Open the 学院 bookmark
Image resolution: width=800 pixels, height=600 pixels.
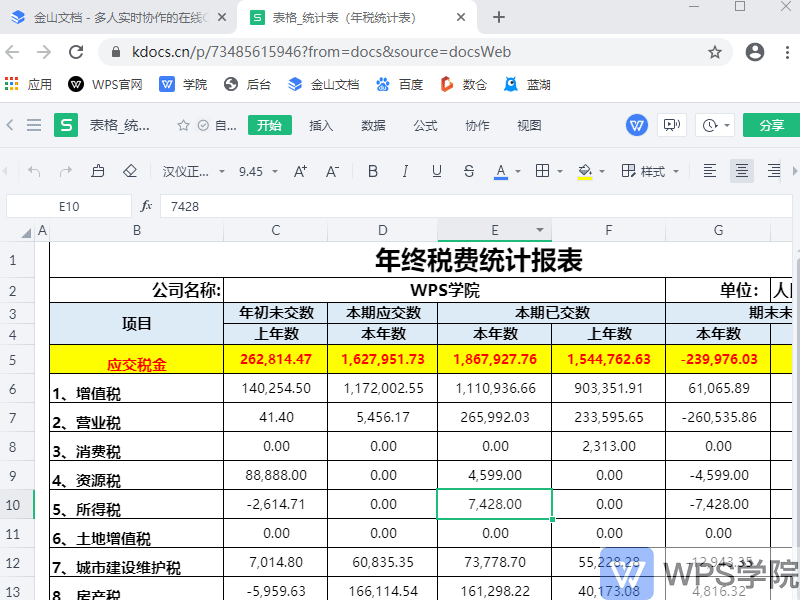click(x=183, y=84)
